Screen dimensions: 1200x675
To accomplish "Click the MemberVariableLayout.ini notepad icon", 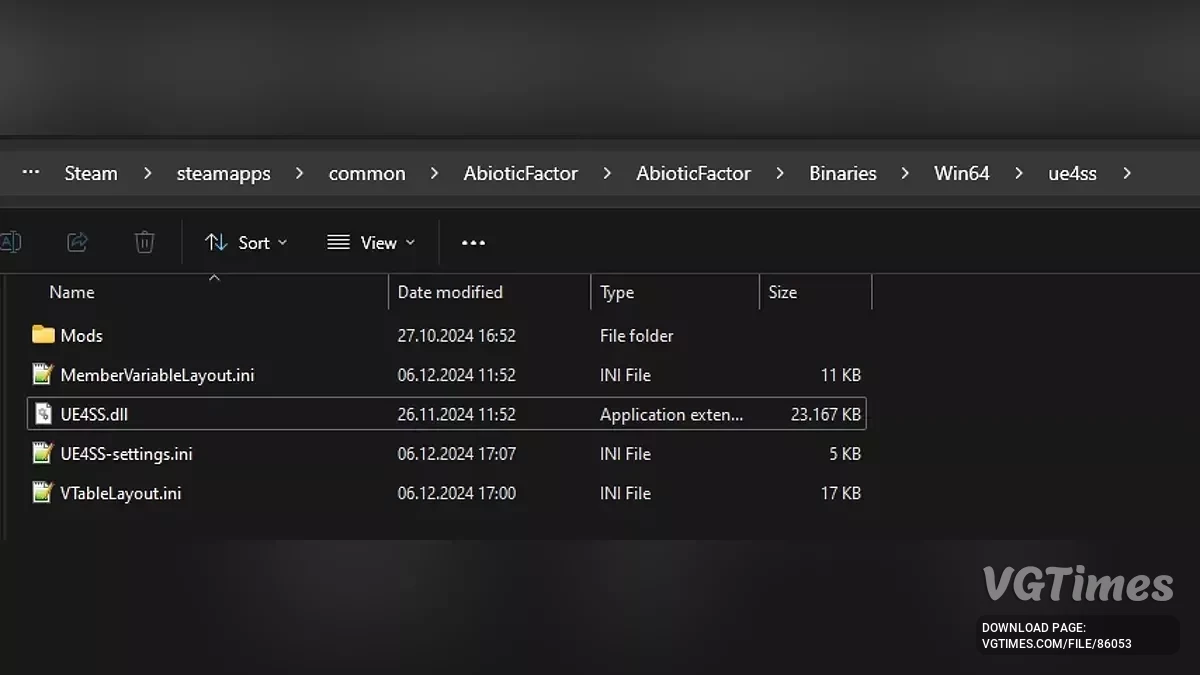I will tap(42, 374).
